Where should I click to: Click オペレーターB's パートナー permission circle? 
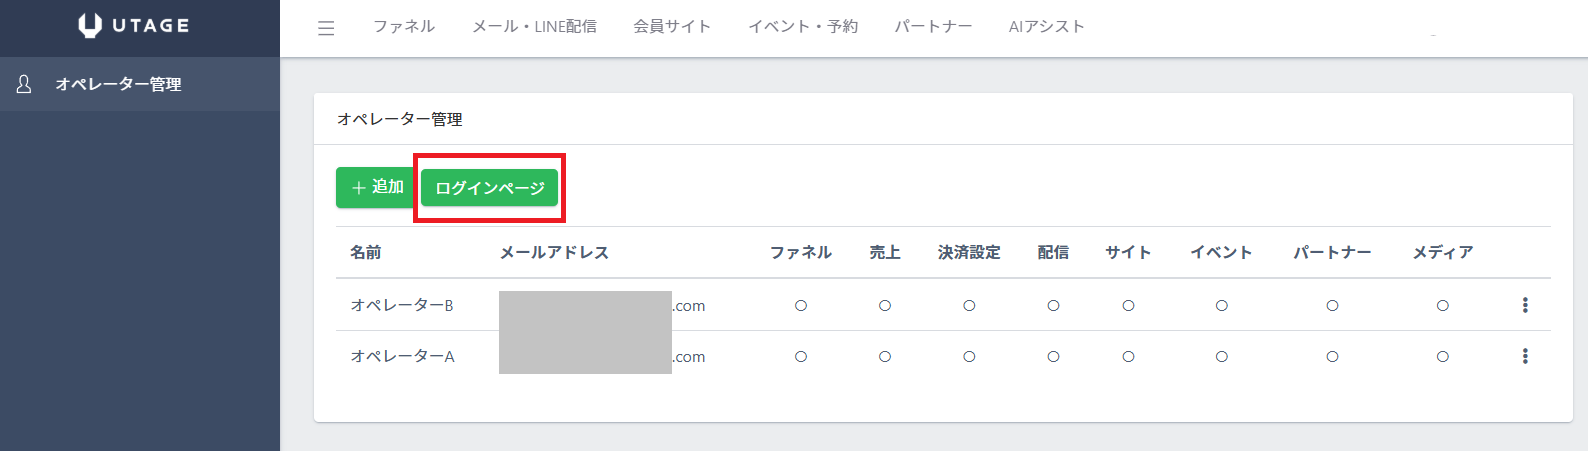coord(1332,306)
